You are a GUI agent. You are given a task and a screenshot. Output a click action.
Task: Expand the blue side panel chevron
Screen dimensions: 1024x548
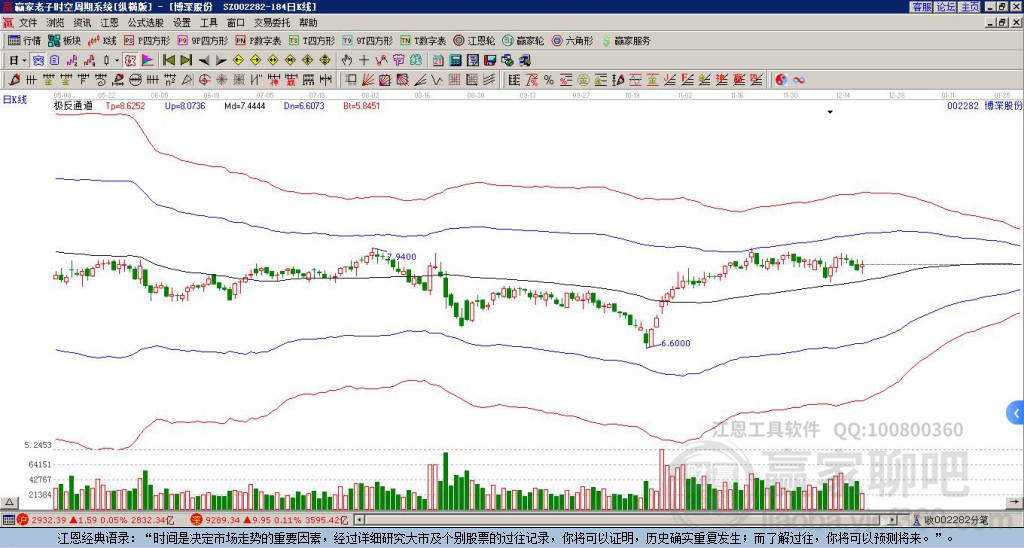pos(1016,413)
